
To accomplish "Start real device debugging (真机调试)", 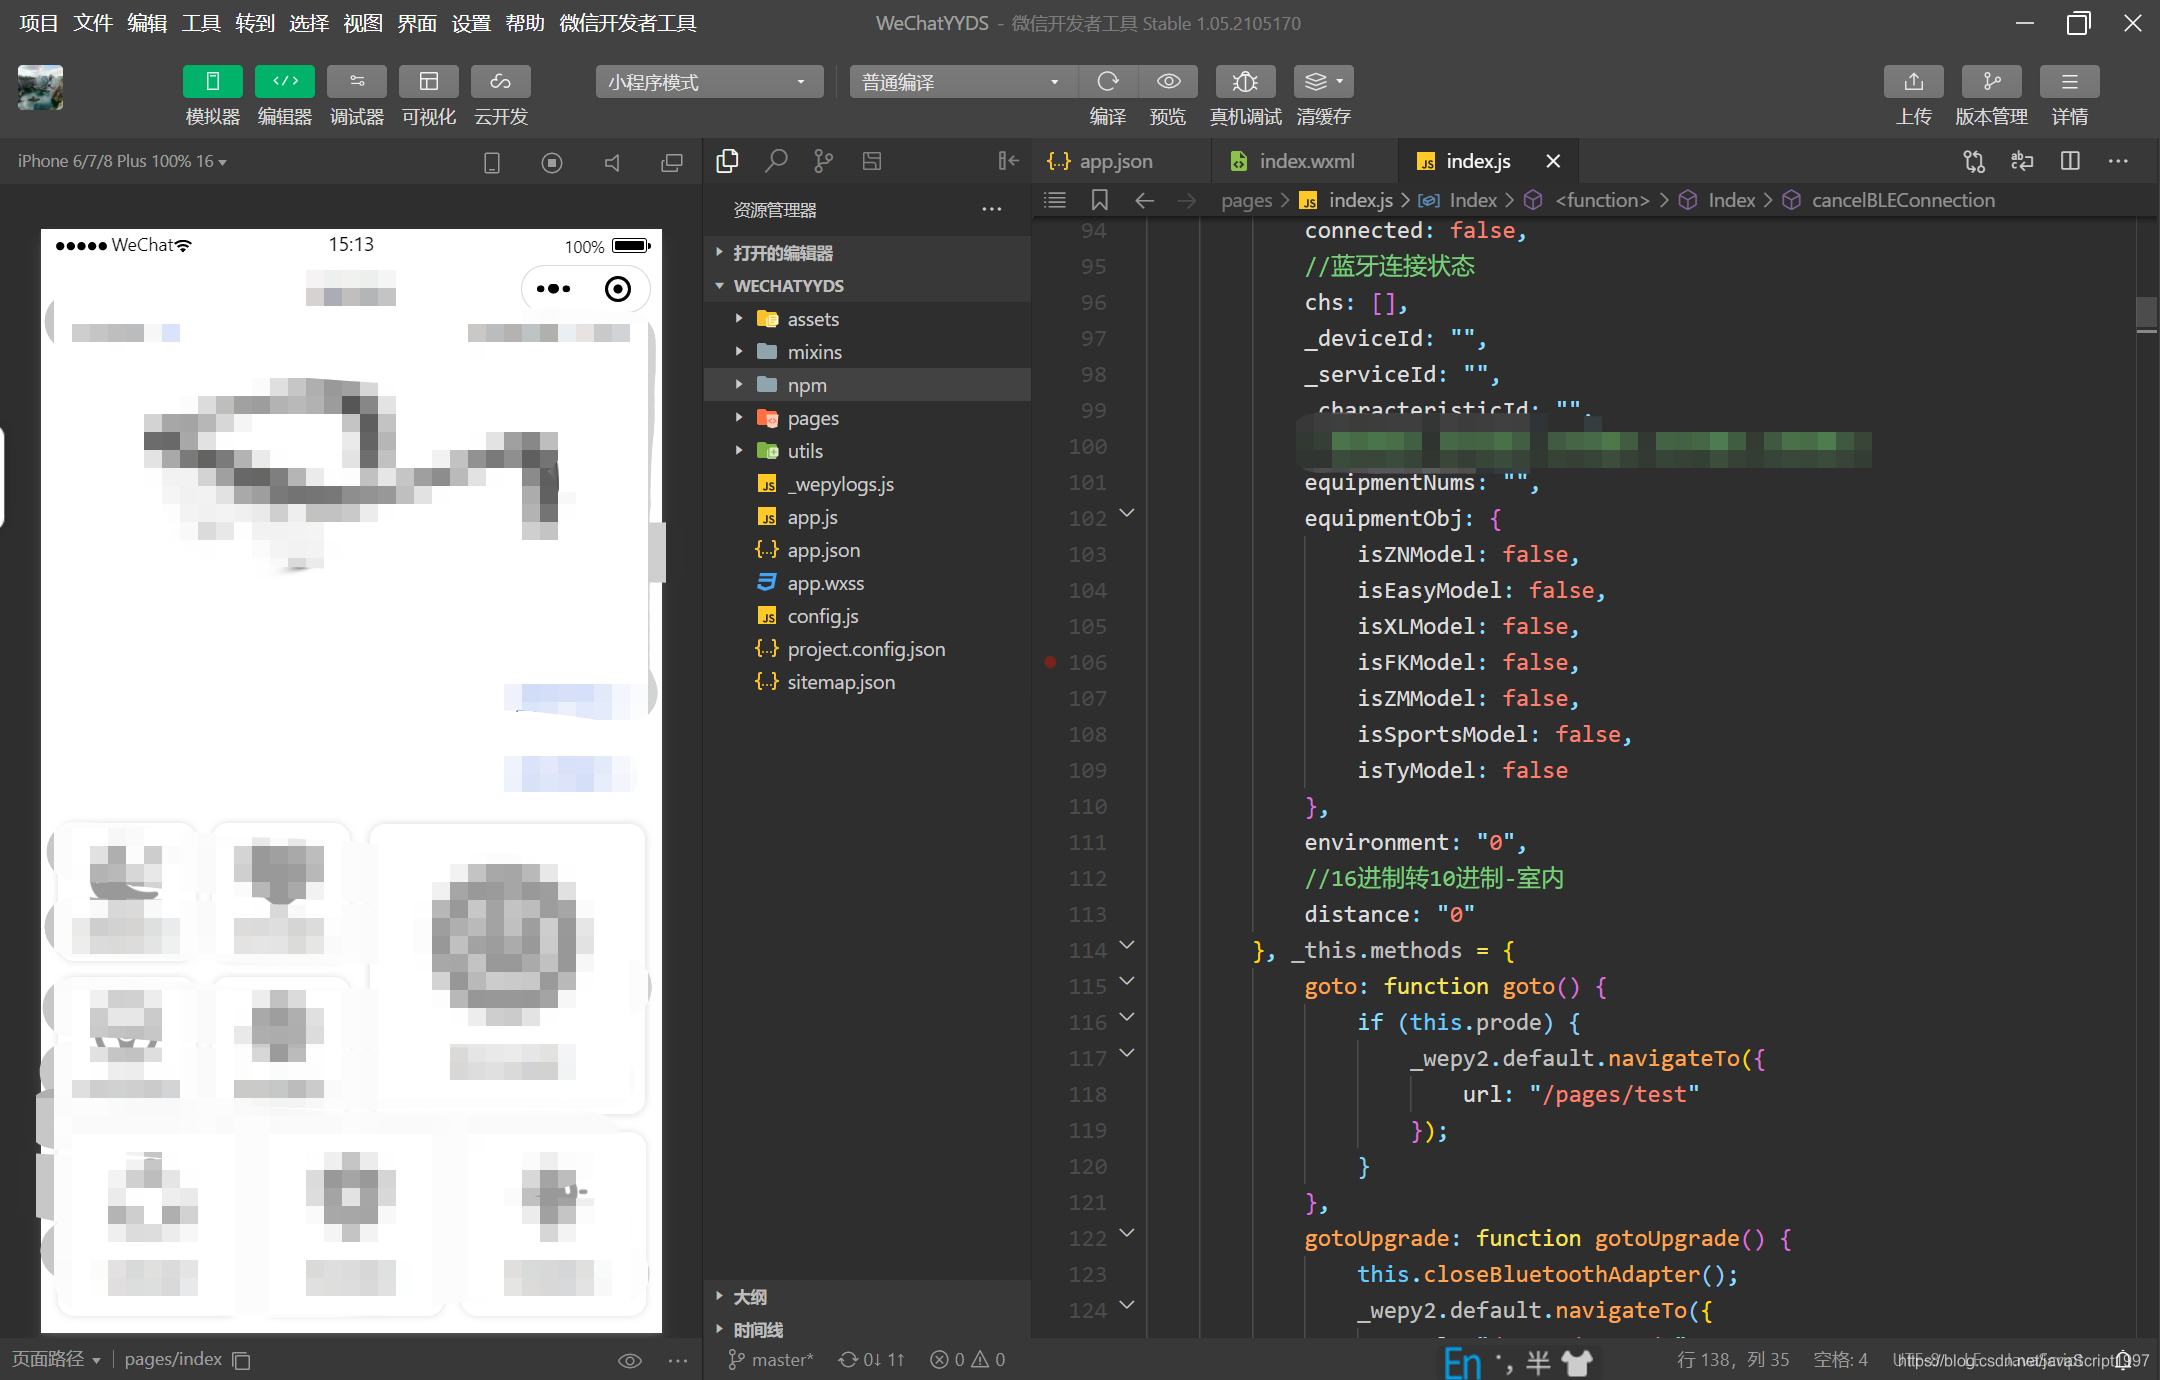I will pos(1245,81).
